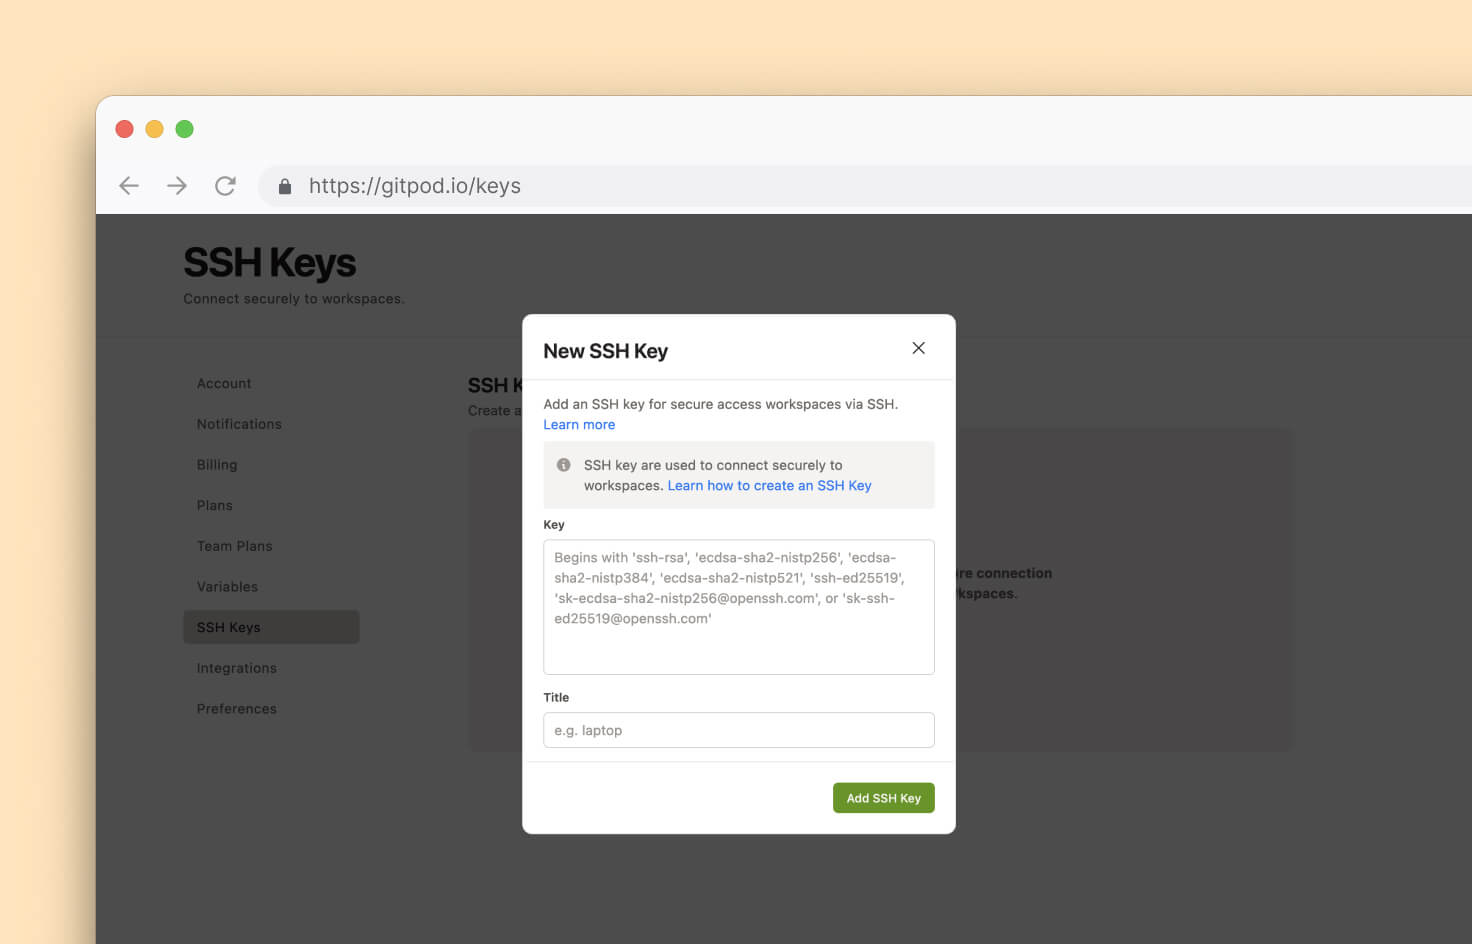This screenshot has width=1472, height=944.
Task: Focus the Key text area
Action: [738, 607]
